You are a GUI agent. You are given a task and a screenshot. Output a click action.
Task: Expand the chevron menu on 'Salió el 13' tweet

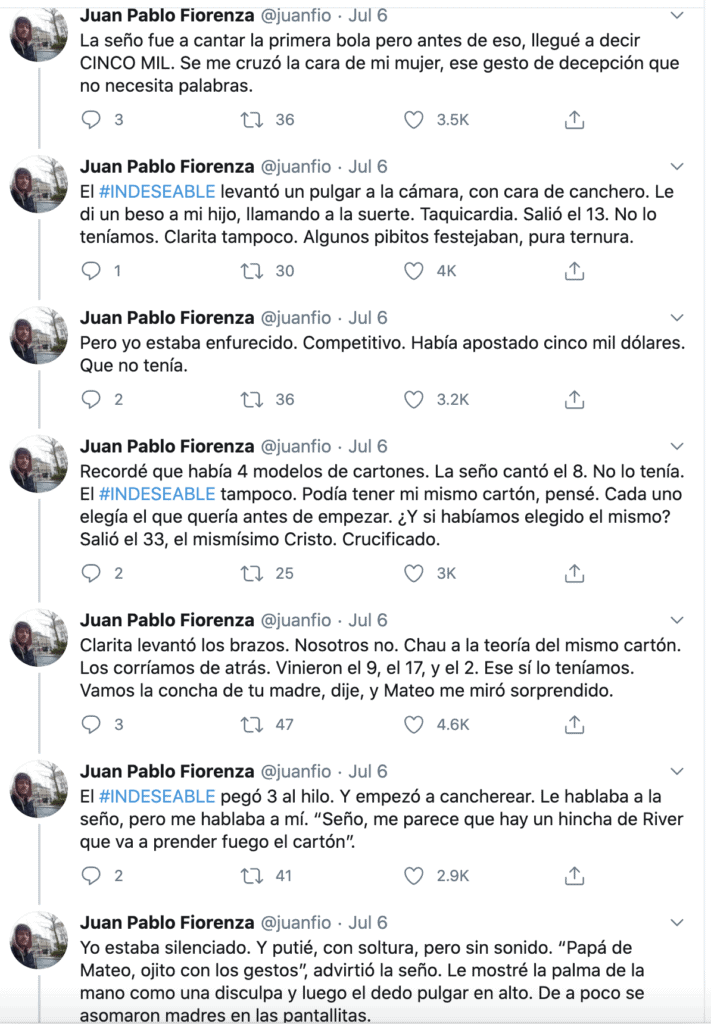(x=677, y=166)
